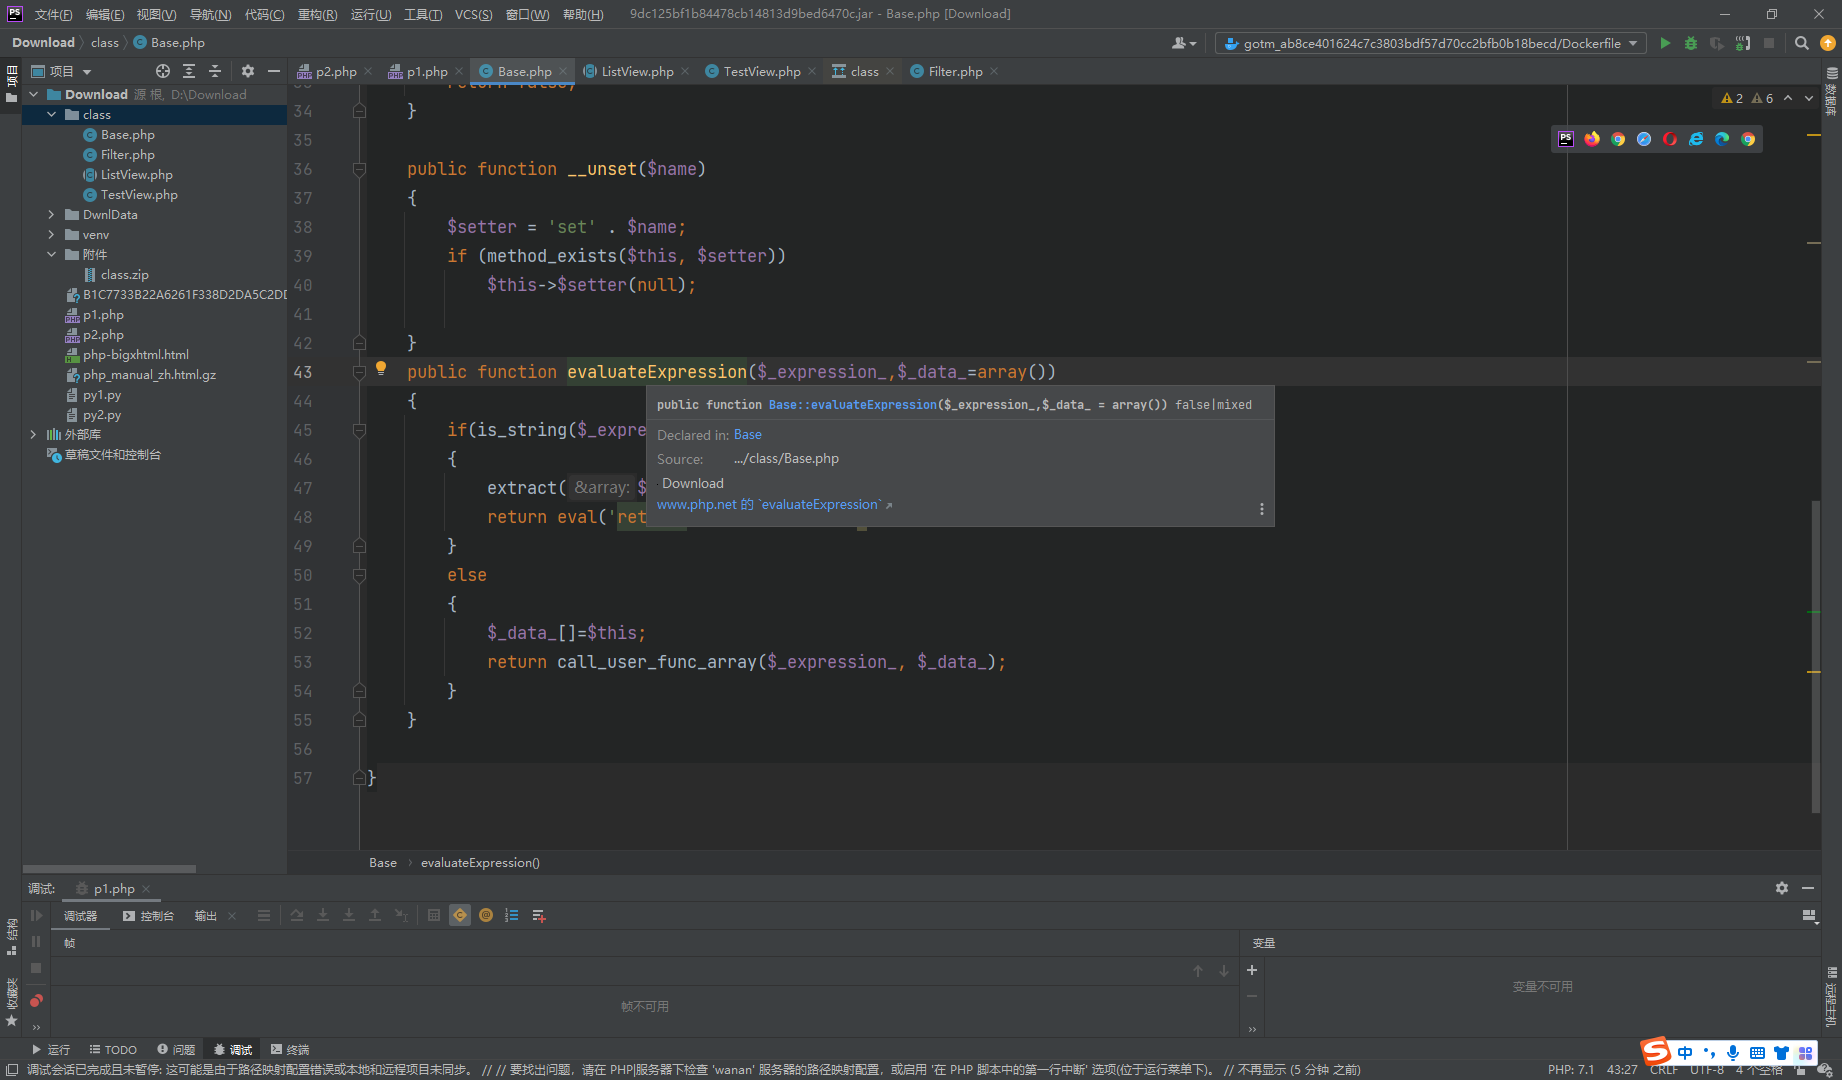Image resolution: width=1842 pixels, height=1080 pixels.
Task: Open the 终端 terminal tool window
Action: click(x=290, y=1049)
